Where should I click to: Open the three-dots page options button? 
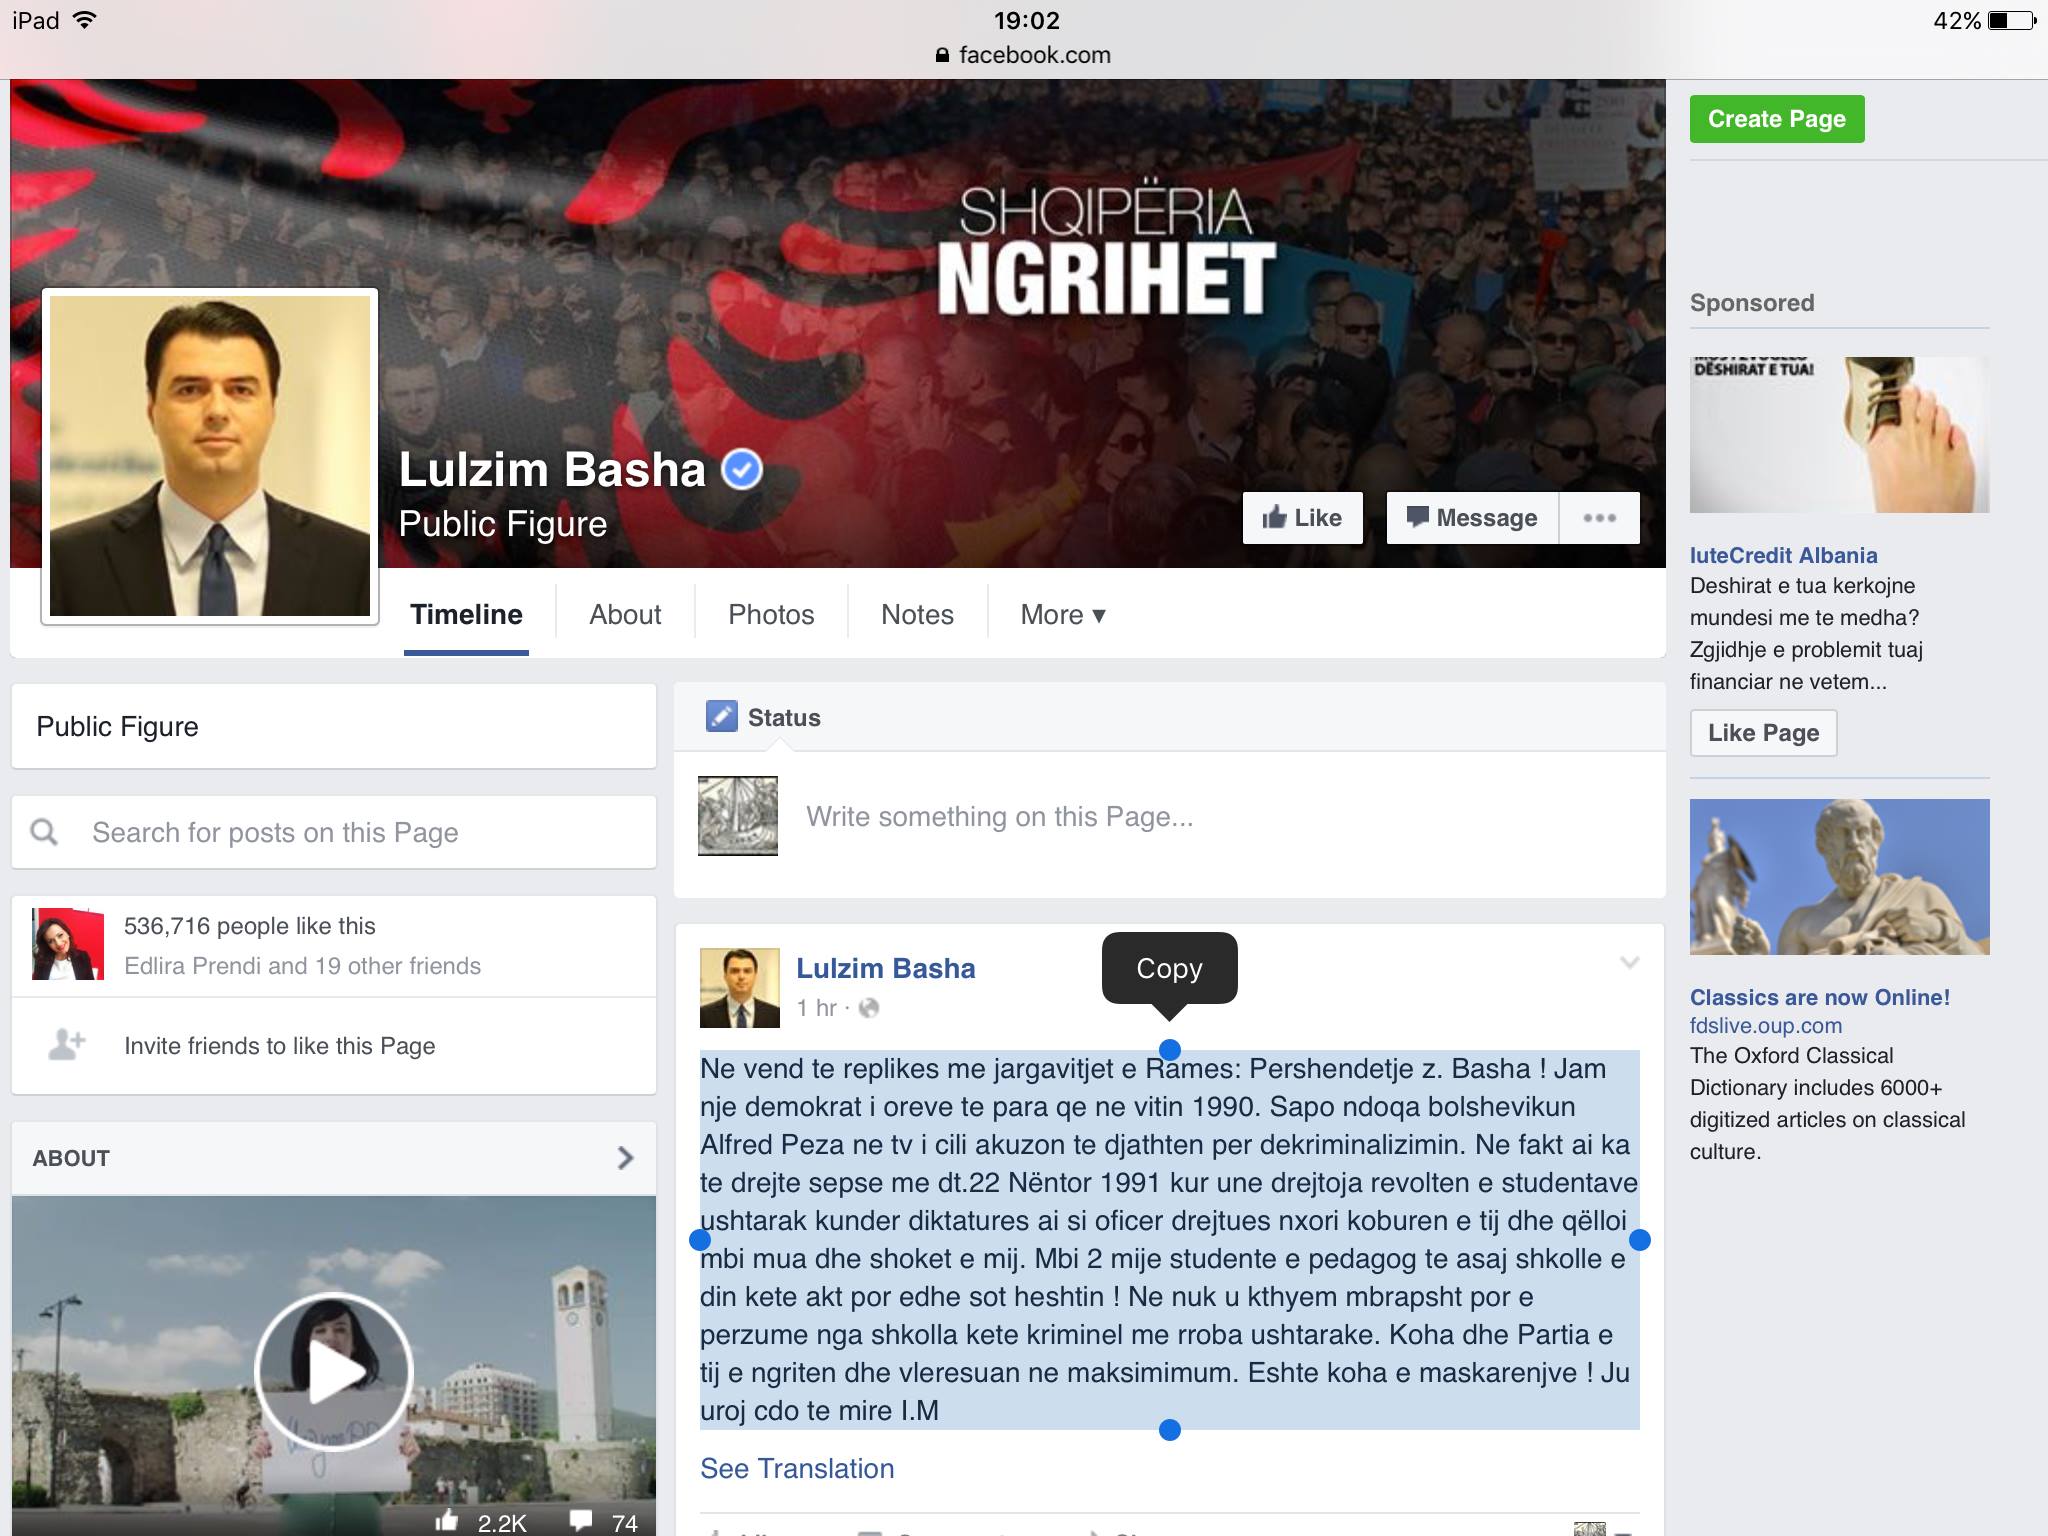tap(1600, 518)
